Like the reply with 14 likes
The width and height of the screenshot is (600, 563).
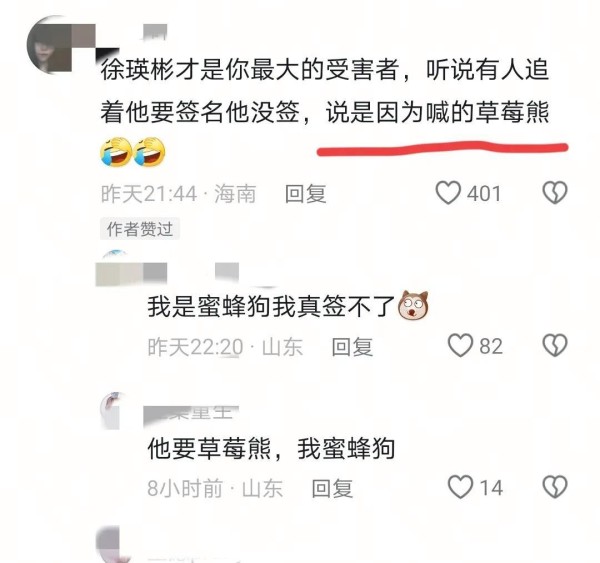point(460,487)
